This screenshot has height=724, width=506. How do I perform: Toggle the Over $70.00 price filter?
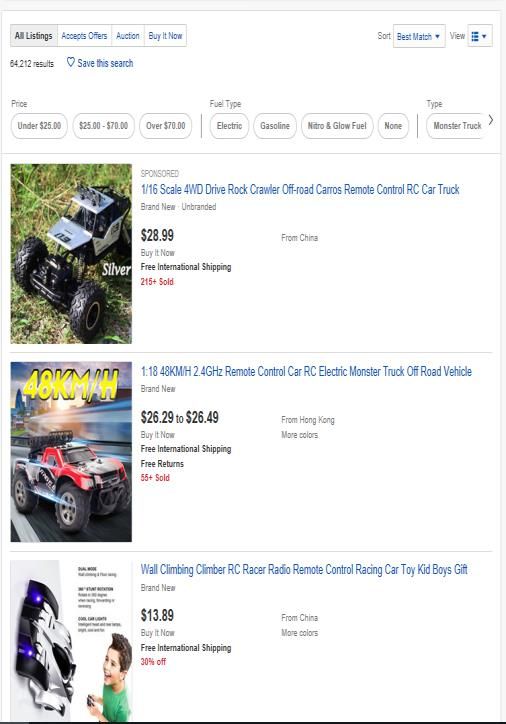point(166,126)
